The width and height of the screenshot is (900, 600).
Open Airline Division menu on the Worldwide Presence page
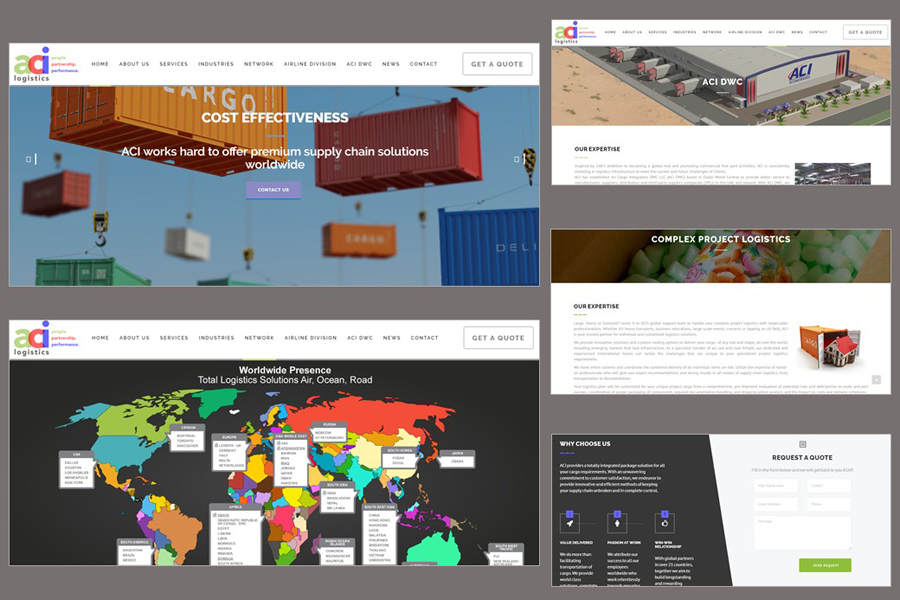(310, 338)
